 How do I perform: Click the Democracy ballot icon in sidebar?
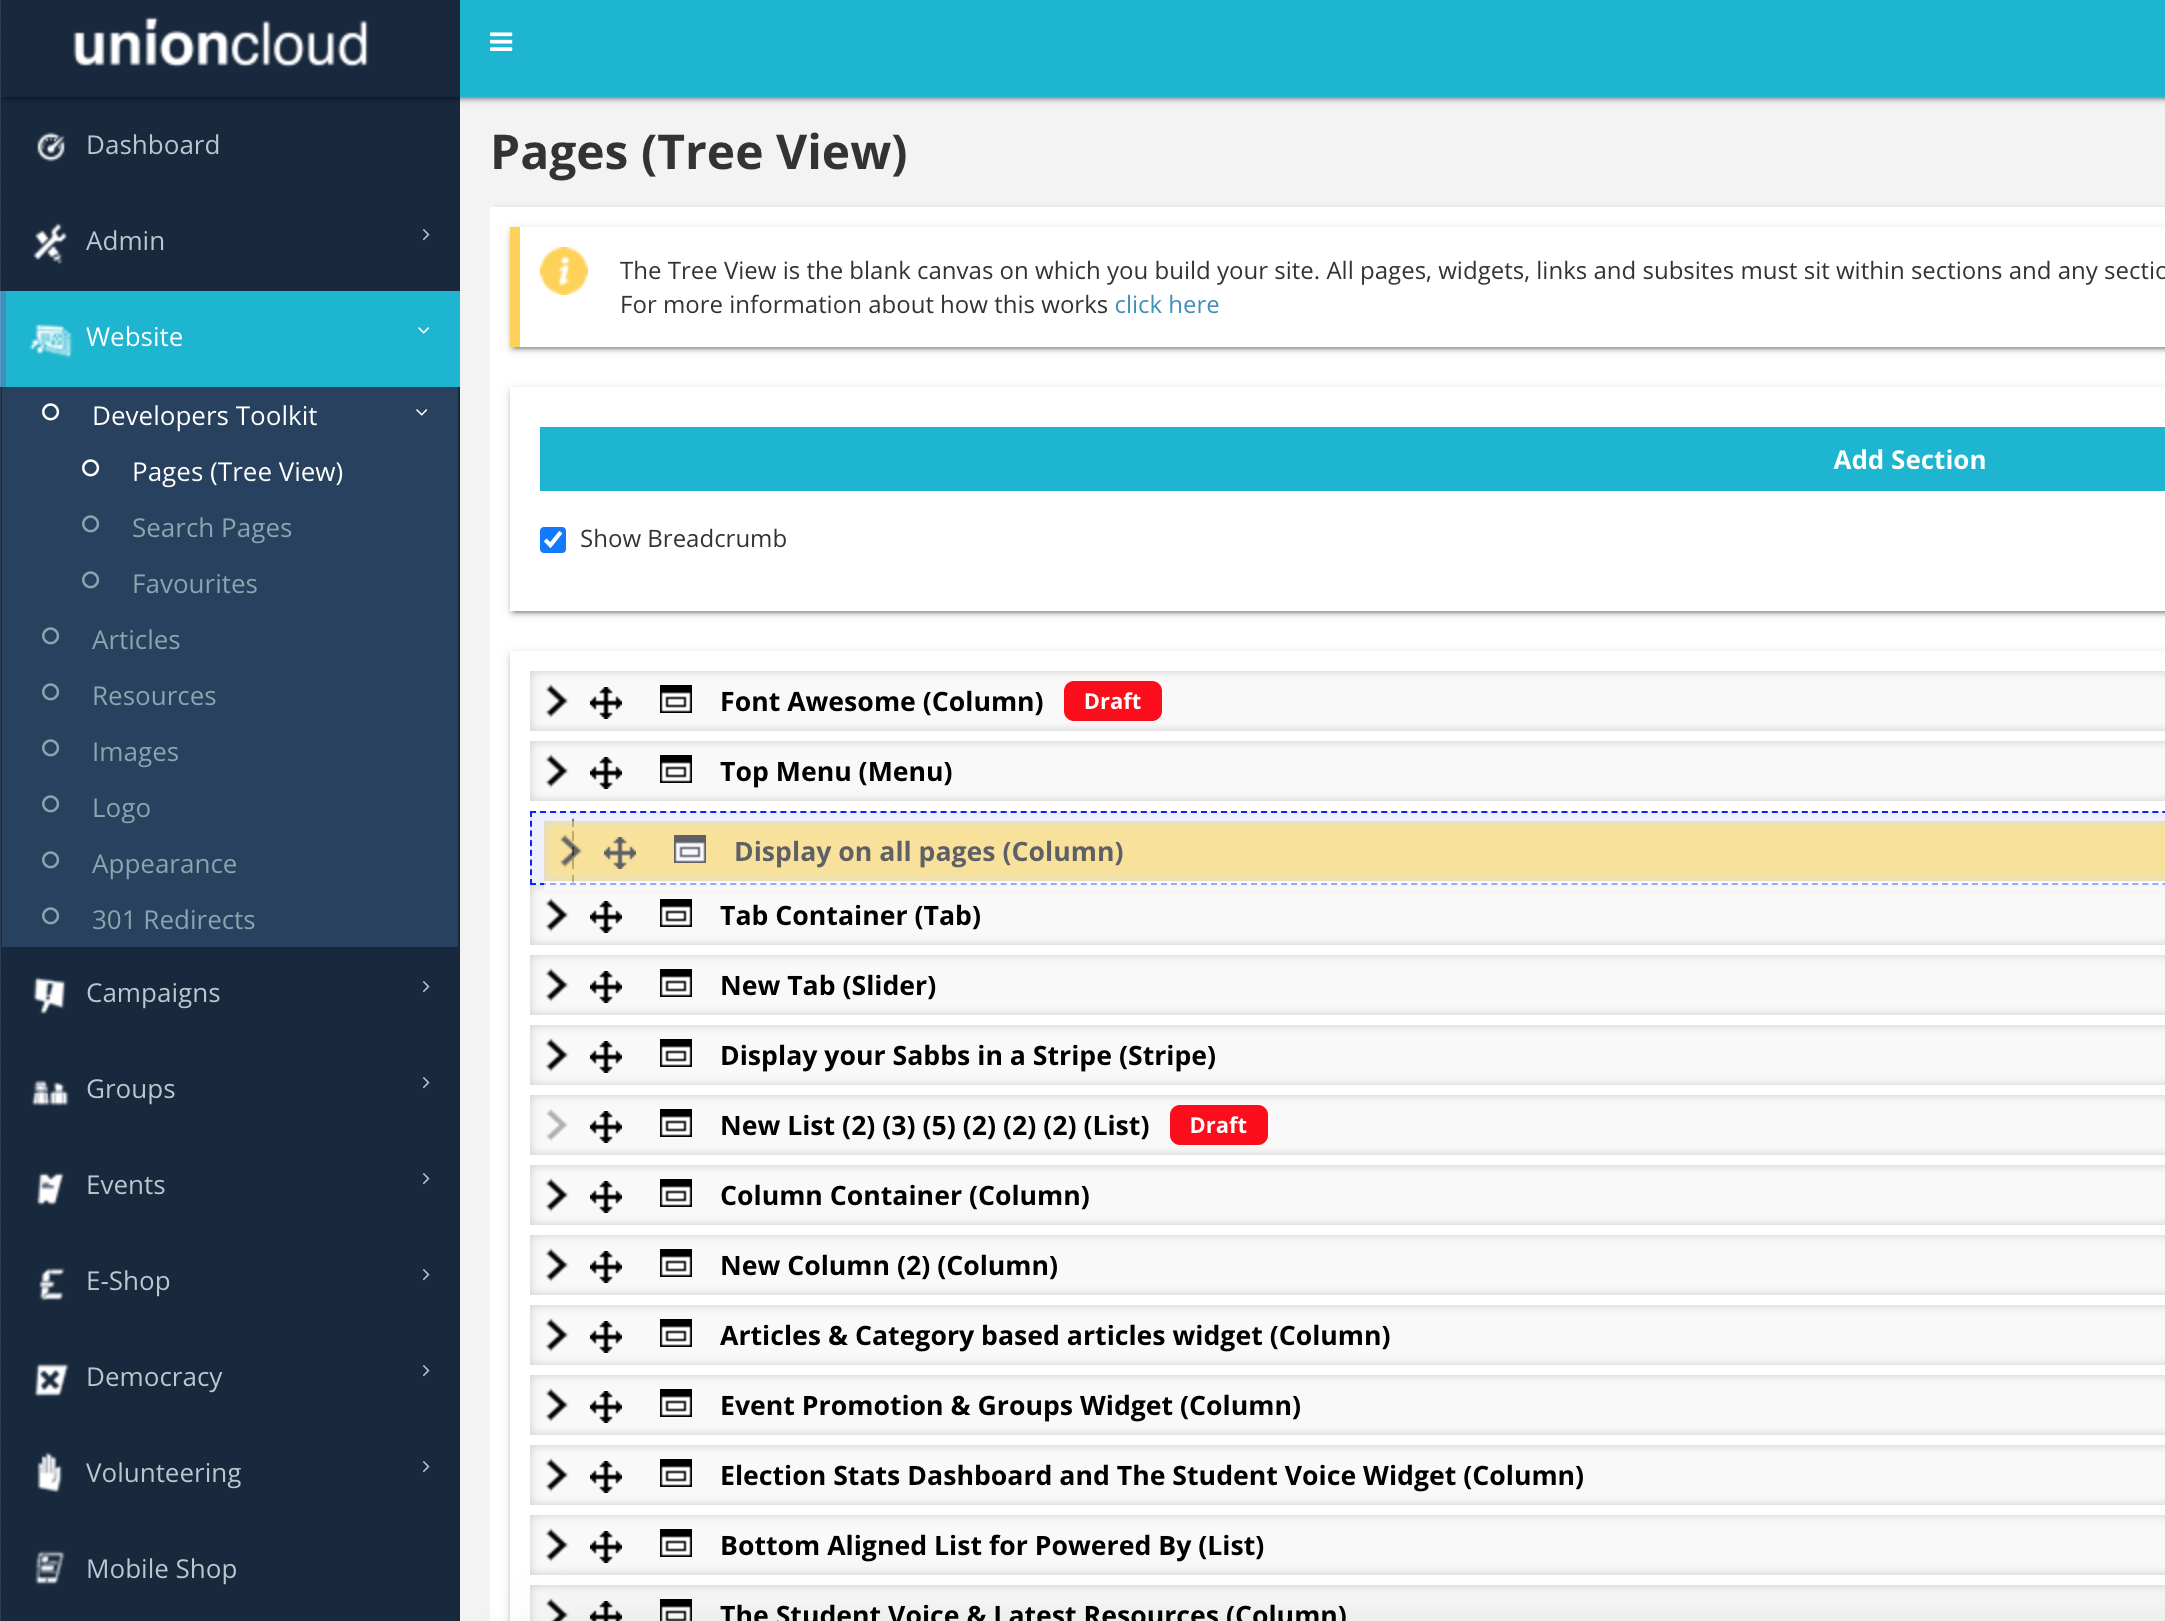point(50,1378)
